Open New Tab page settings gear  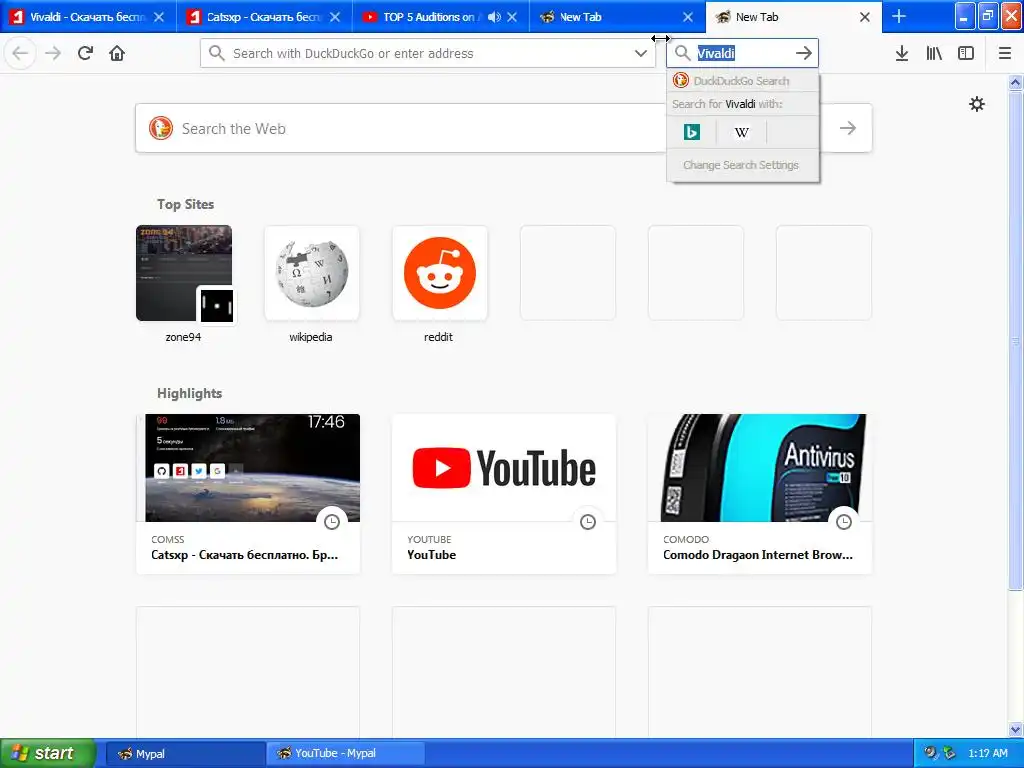click(977, 104)
